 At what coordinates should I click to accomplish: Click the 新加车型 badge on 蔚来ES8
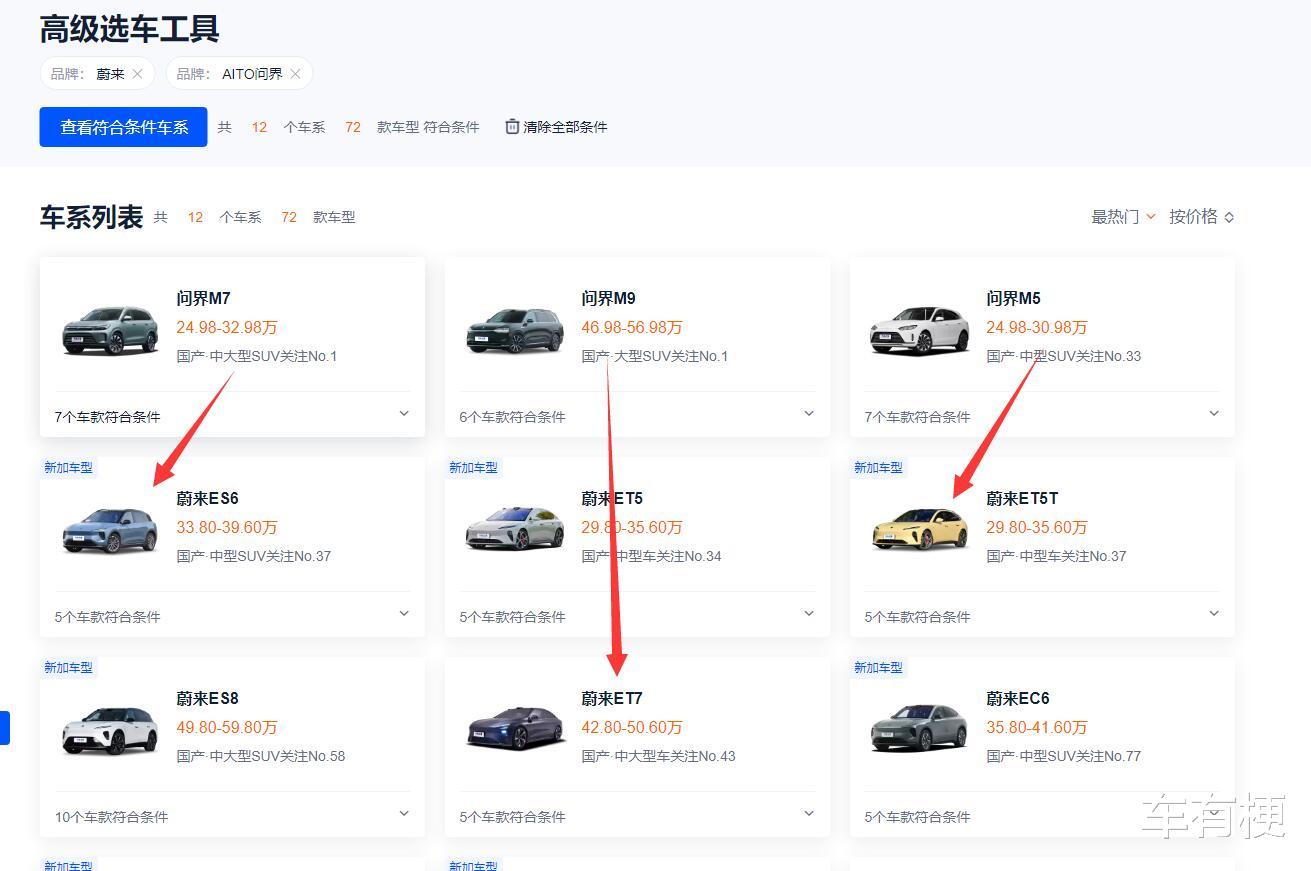point(68,667)
